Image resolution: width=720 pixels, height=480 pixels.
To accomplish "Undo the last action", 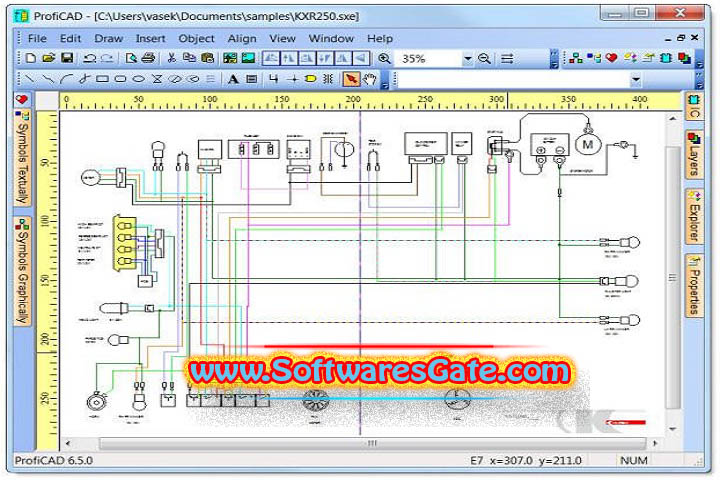I will [90, 58].
